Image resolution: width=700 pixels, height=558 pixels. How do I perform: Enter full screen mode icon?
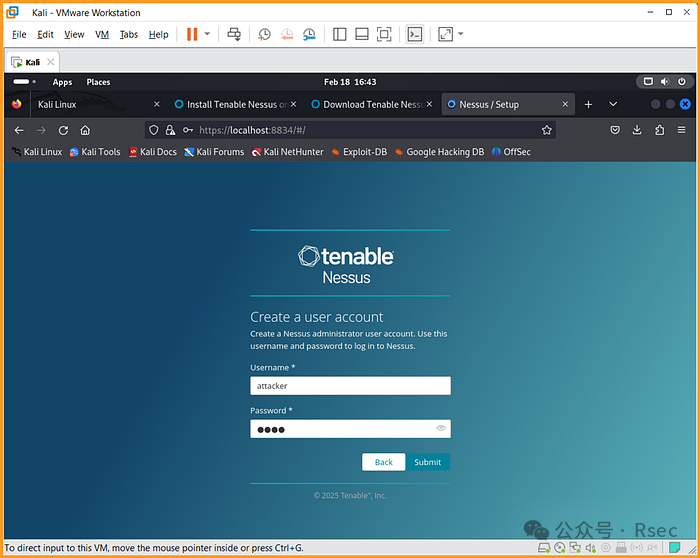pos(384,34)
